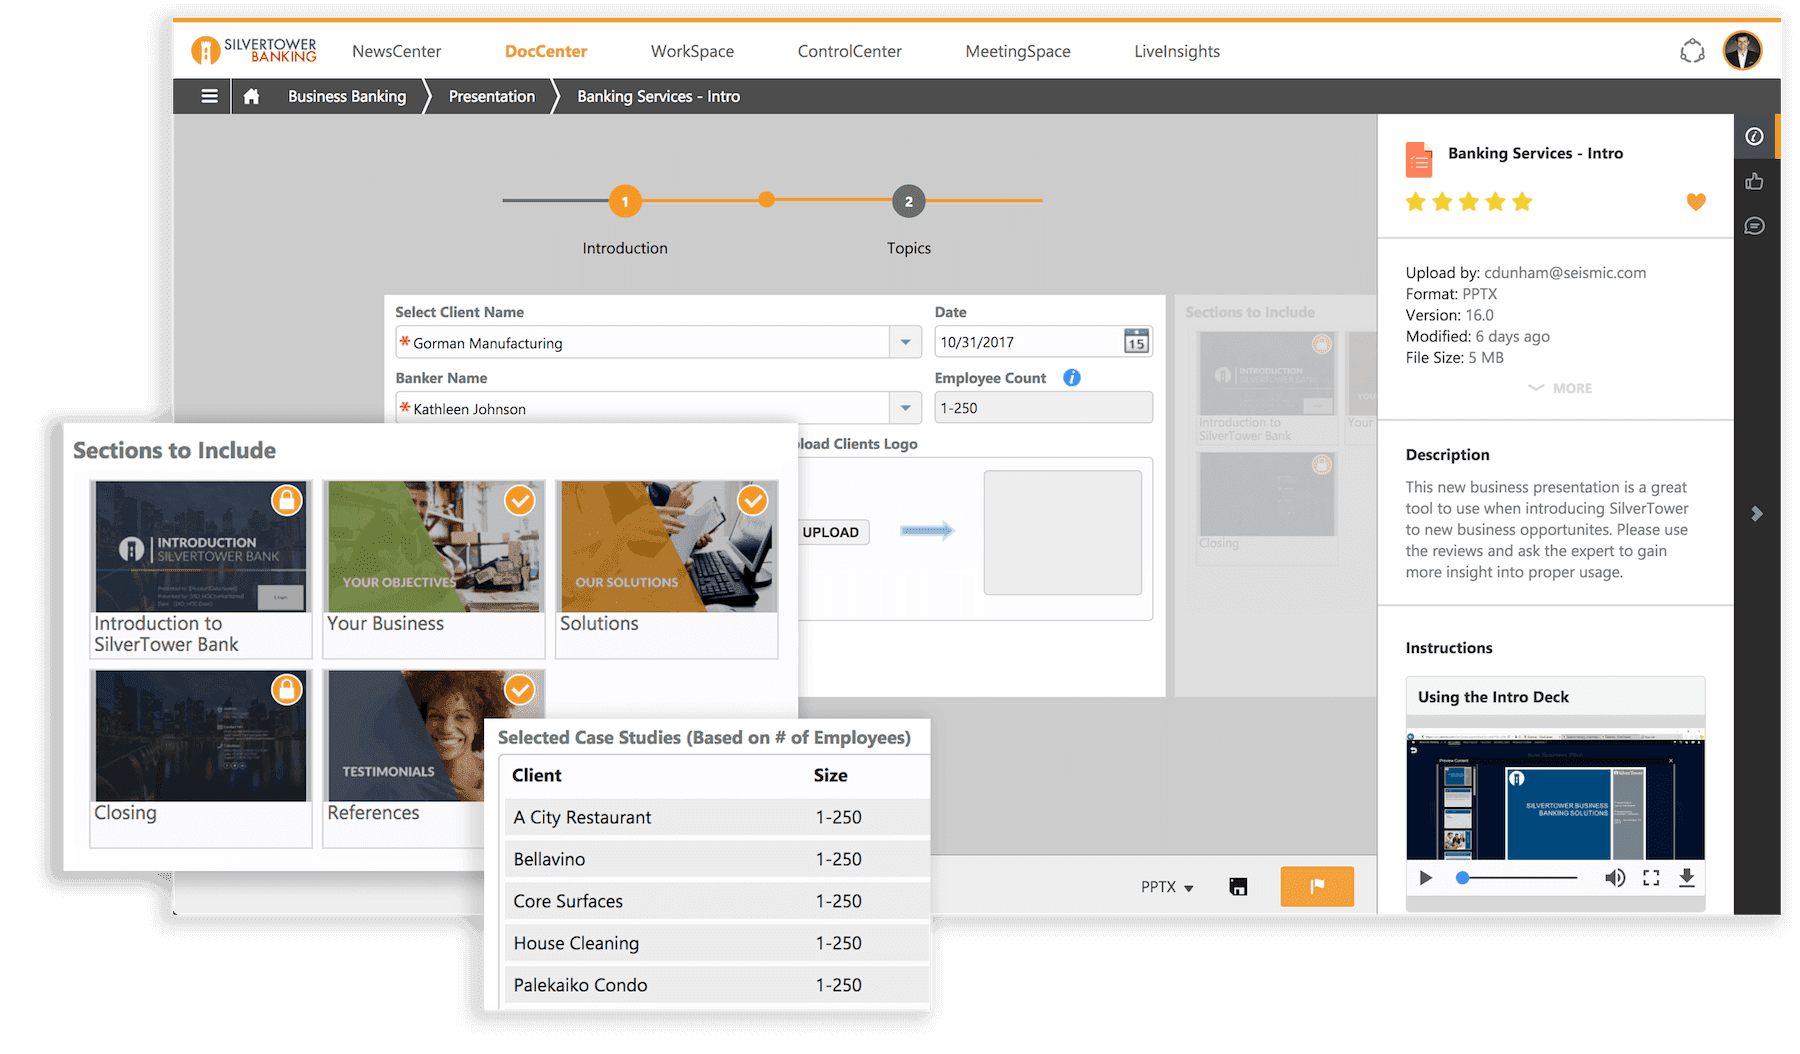Open the user profile avatar
The image size is (1800, 1054).
pos(1742,50)
